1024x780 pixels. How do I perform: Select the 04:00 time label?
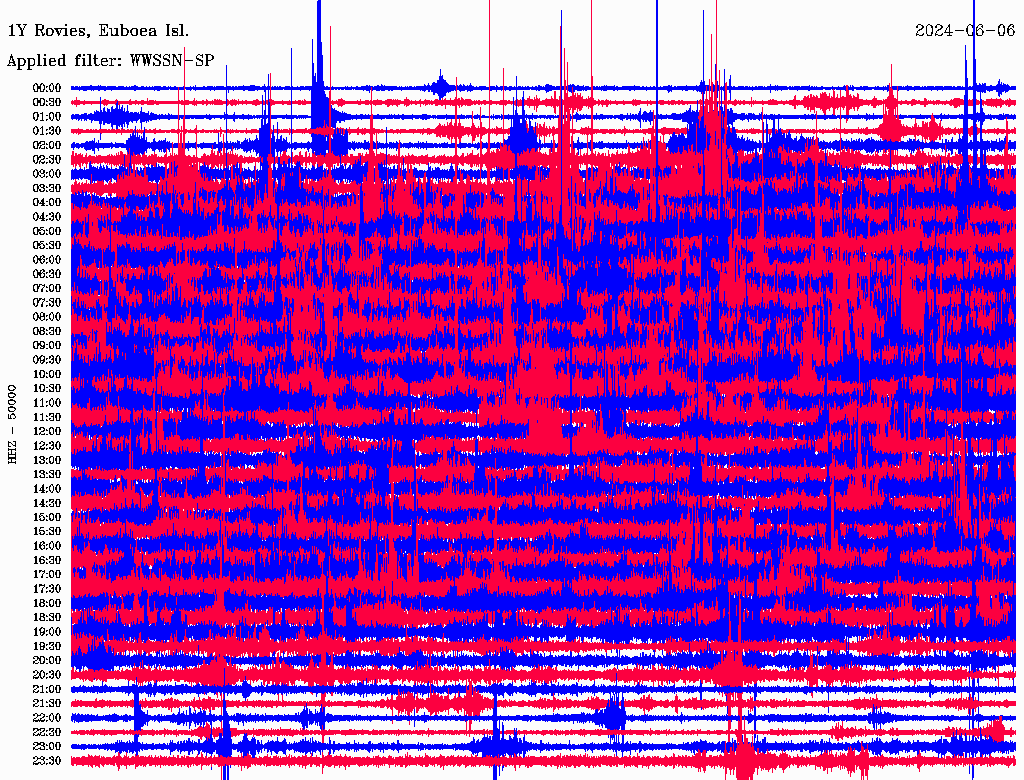point(47,203)
